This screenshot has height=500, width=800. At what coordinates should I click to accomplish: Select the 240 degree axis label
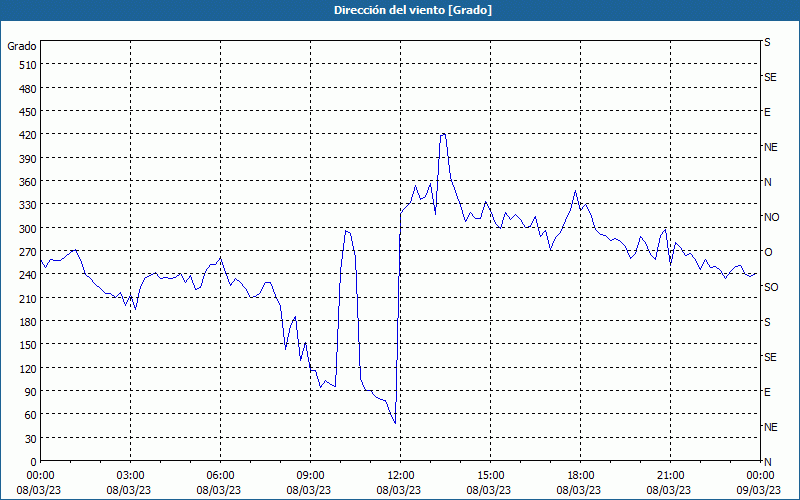pyautogui.click(x=28, y=275)
